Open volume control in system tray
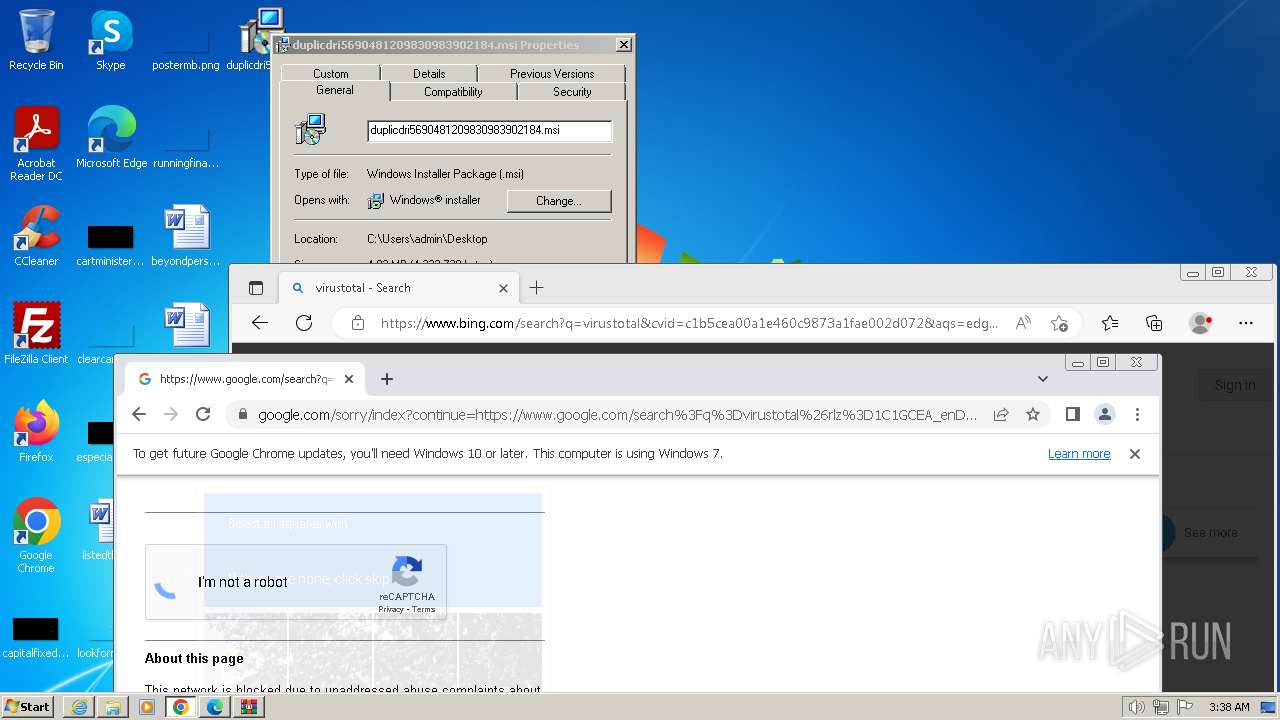 click(x=1136, y=707)
